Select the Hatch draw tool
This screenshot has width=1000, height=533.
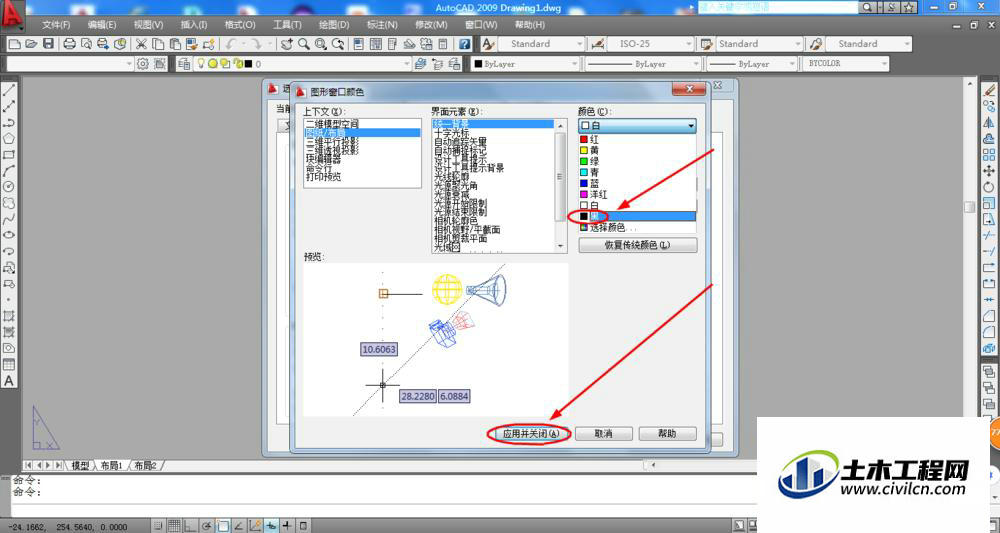tap(9, 316)
